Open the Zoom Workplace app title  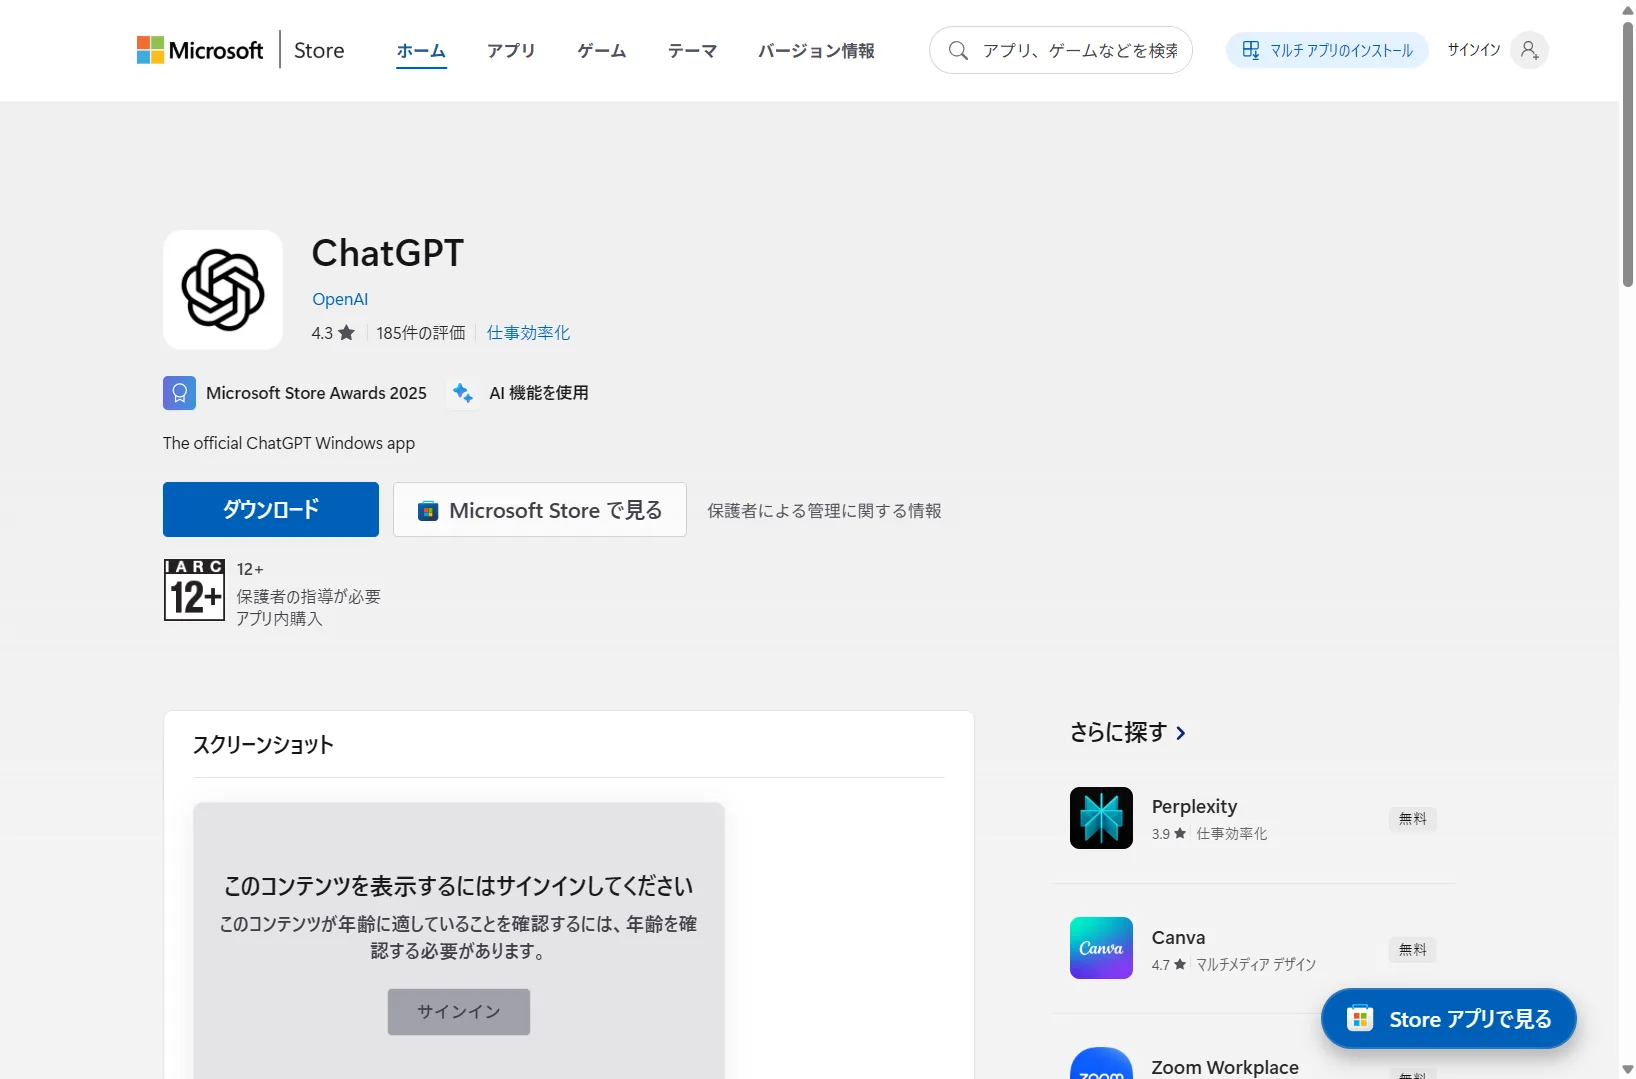[x=1225, y=1067]
